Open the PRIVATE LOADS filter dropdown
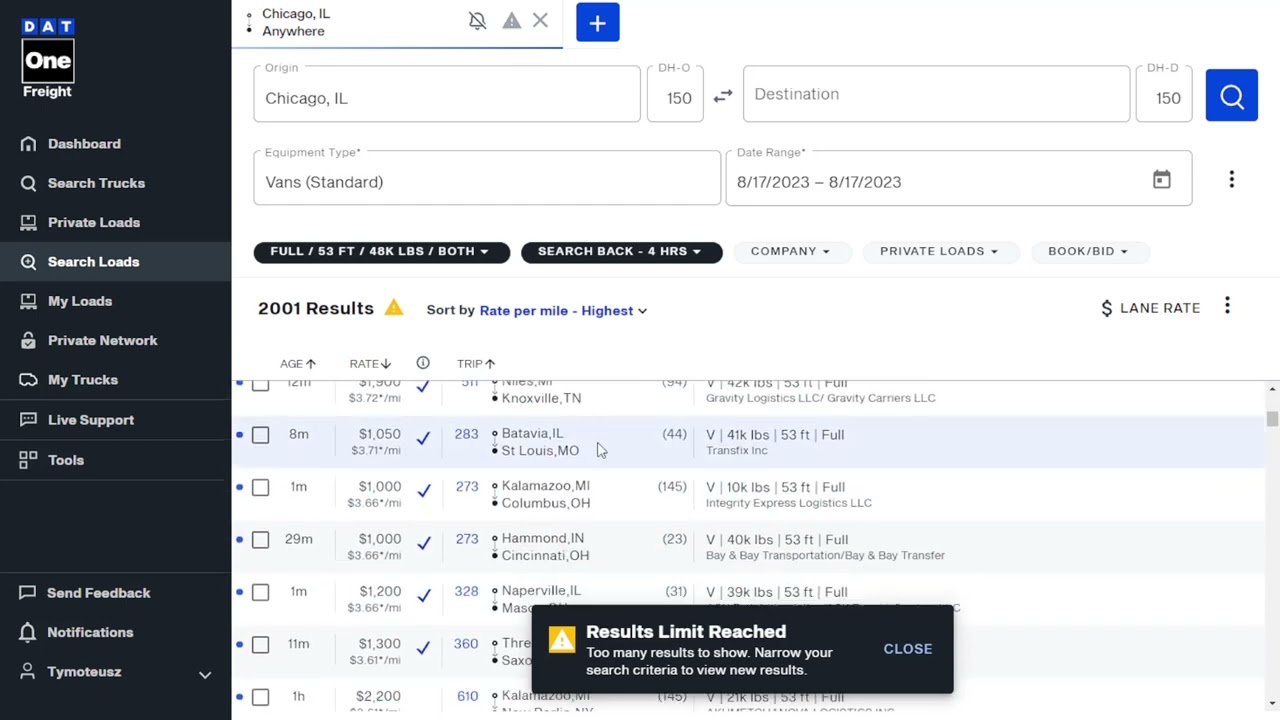The height and width of the screenshot is (720, 1280). 940,251
